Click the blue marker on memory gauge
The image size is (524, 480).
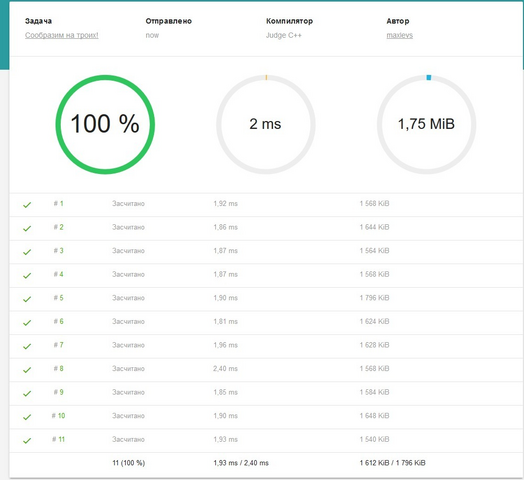pyautogui.click(x=429, y=78)
